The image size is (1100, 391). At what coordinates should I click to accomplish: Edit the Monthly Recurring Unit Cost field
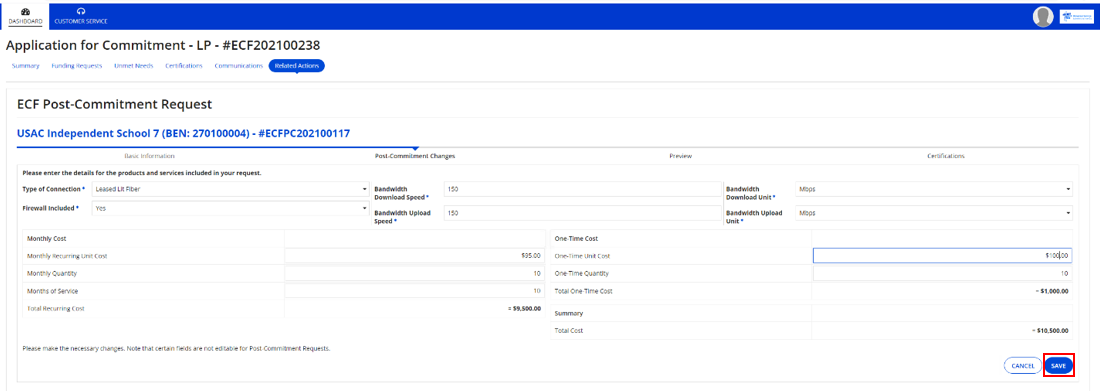[x=415, y=256]
